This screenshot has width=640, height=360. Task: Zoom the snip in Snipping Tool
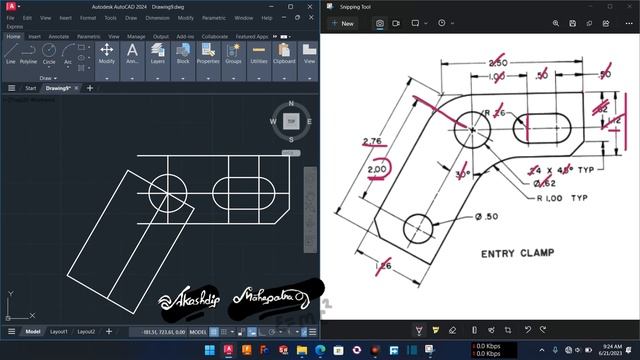point(556,23)
